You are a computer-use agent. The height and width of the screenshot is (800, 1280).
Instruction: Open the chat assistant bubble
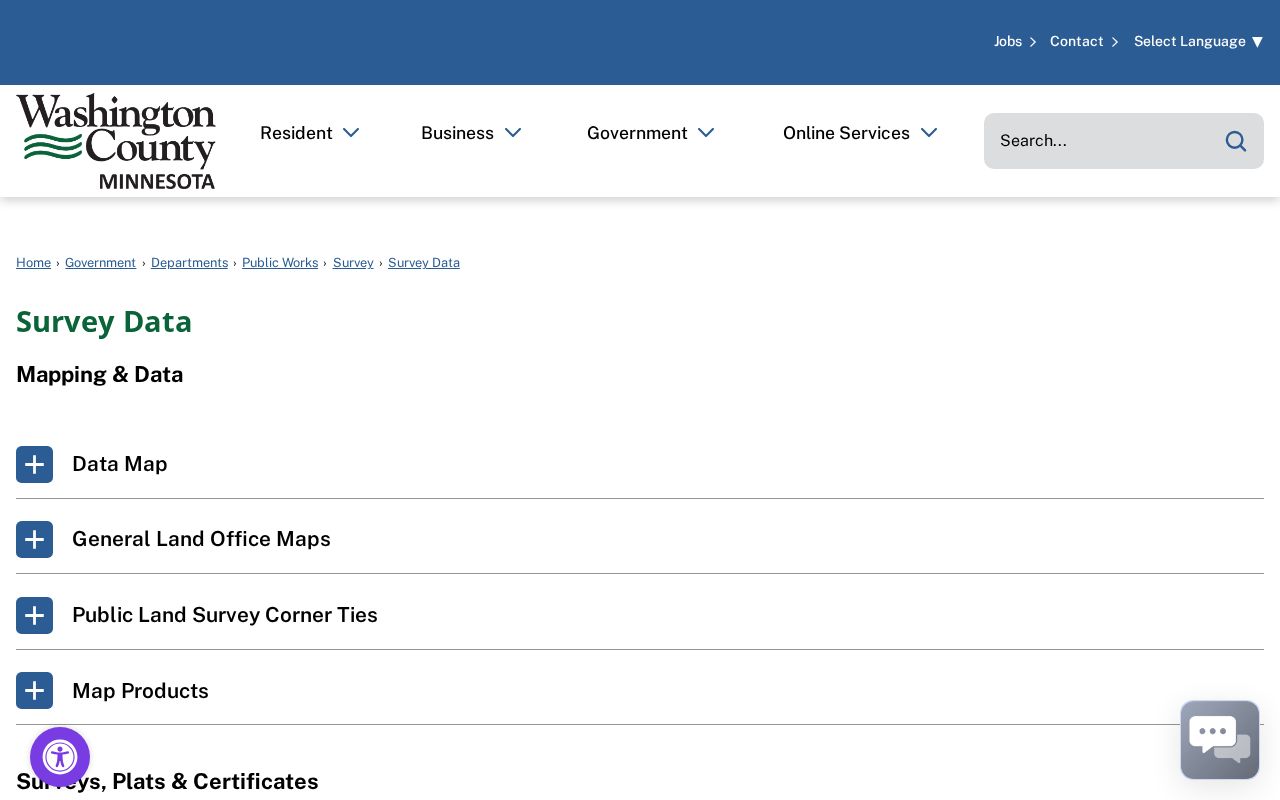(1220, 740)
